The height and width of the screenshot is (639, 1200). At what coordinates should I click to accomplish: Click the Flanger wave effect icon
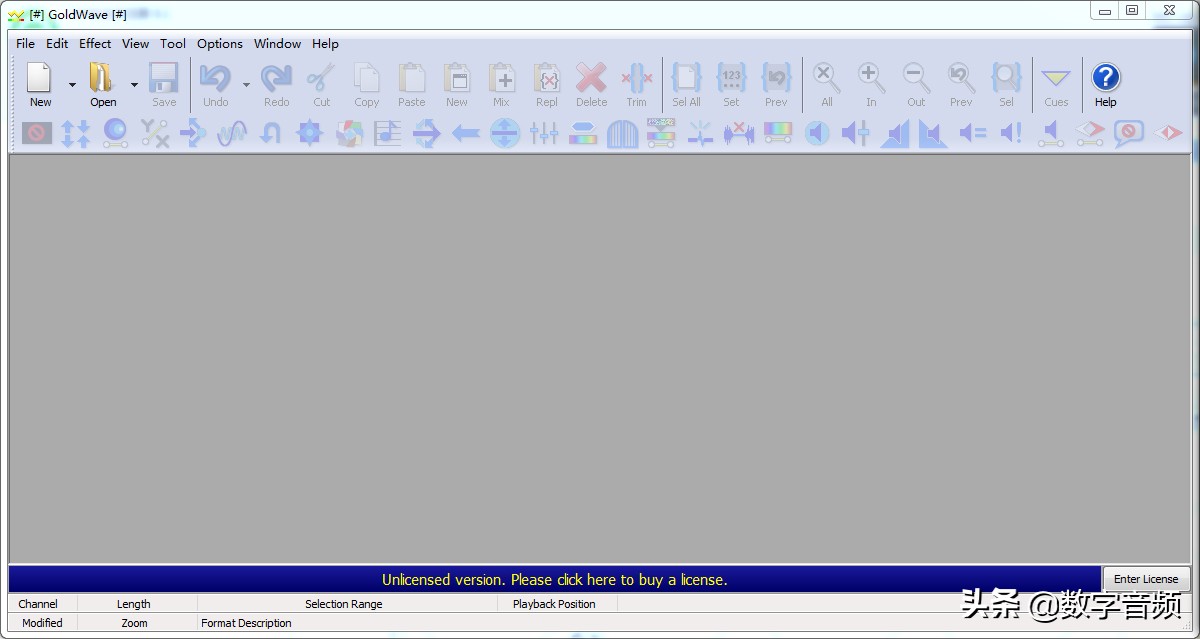click(x=232, y=133)
